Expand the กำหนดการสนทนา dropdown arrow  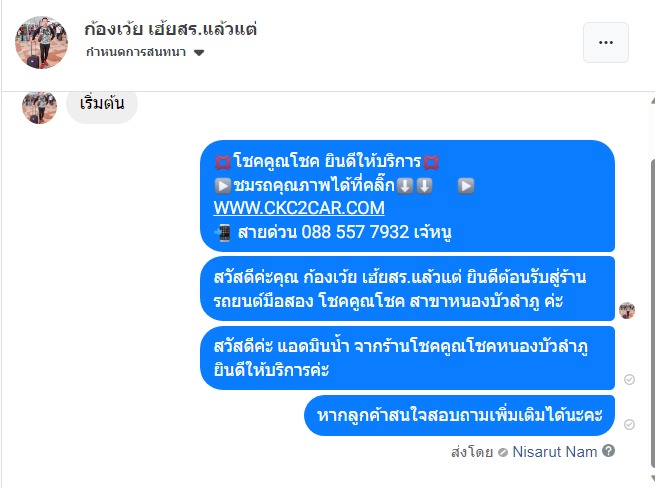coord(199,53)
